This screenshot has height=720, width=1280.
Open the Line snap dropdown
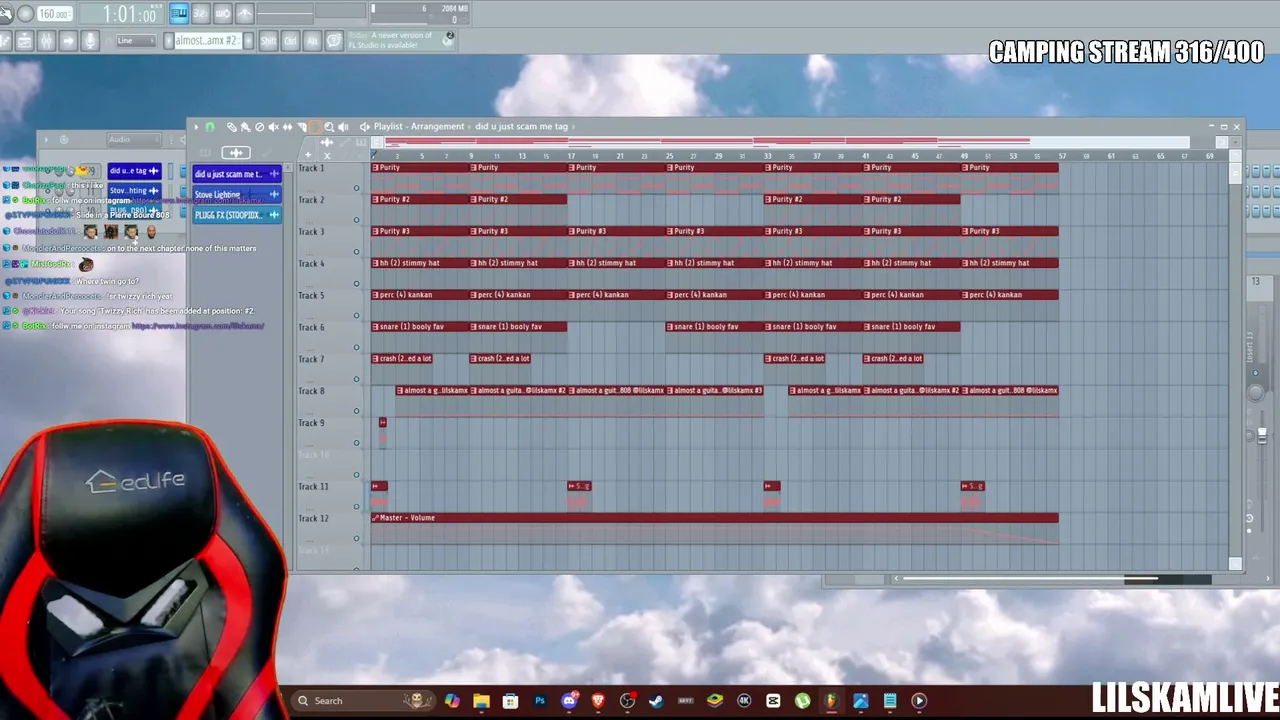point(134,41)
